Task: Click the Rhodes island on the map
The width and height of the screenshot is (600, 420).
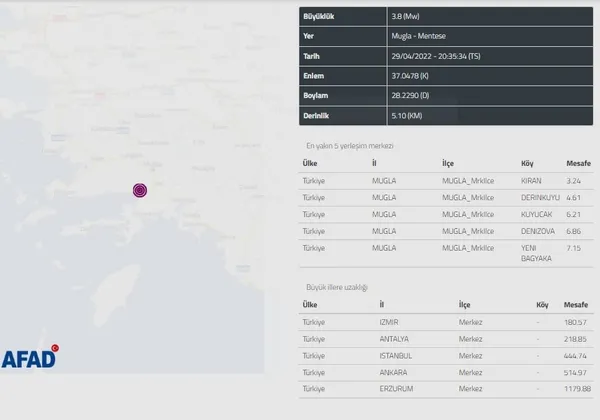Action: pyautogui.click(x=115, y=295)
